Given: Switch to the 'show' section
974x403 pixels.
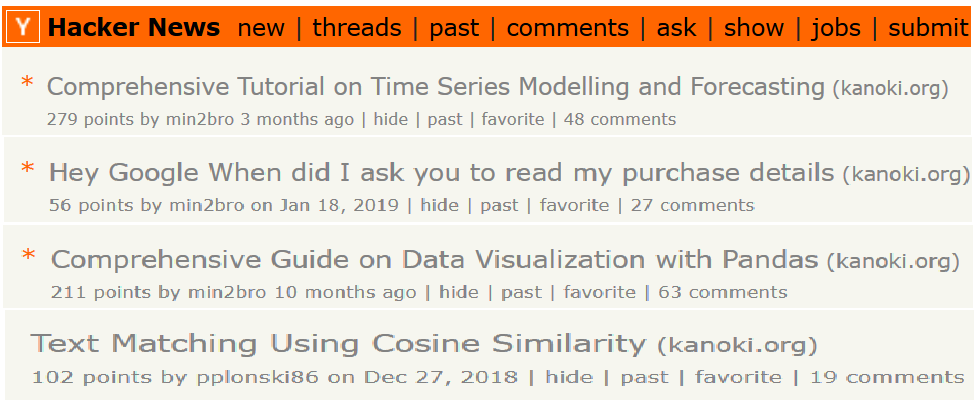Looking at the screenshot, I should (754, 28).
